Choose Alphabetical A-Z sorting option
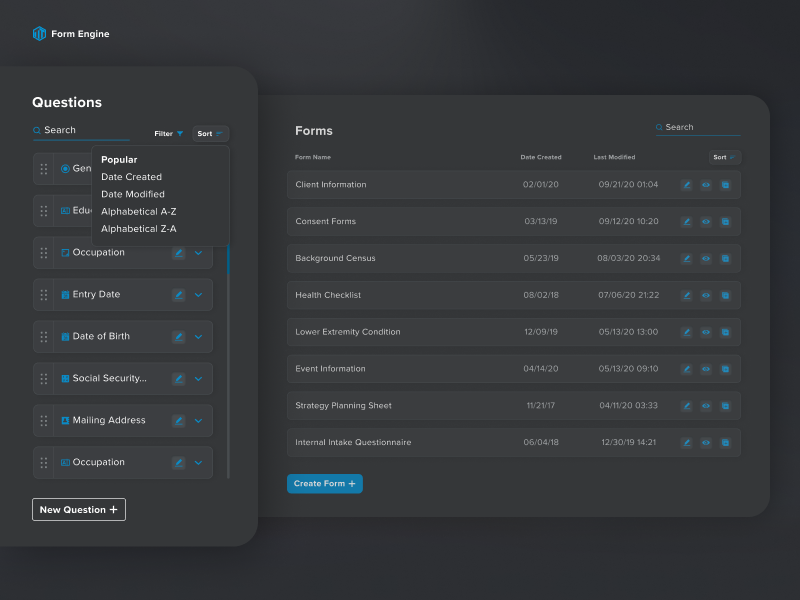 point(139,211)
